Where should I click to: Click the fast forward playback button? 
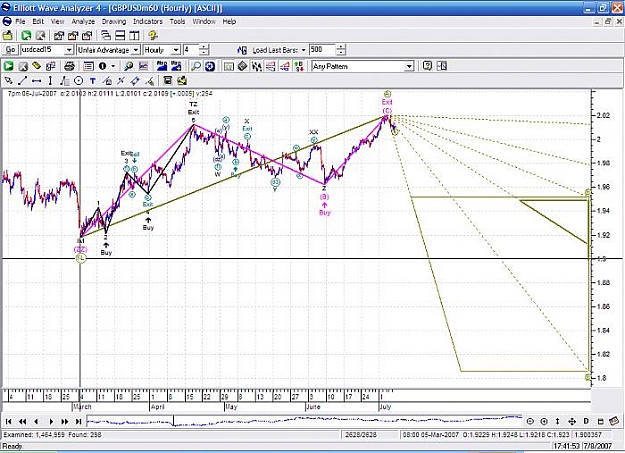click(x=65, y=421)
